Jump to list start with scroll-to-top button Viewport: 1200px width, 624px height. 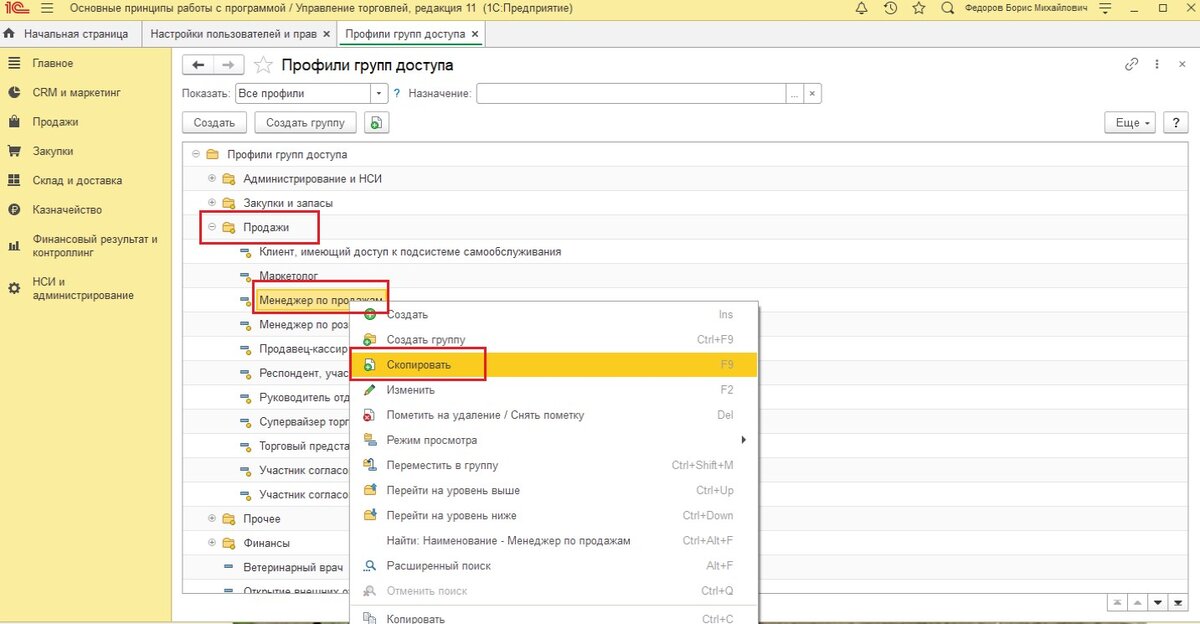[x=1117, y=602]
